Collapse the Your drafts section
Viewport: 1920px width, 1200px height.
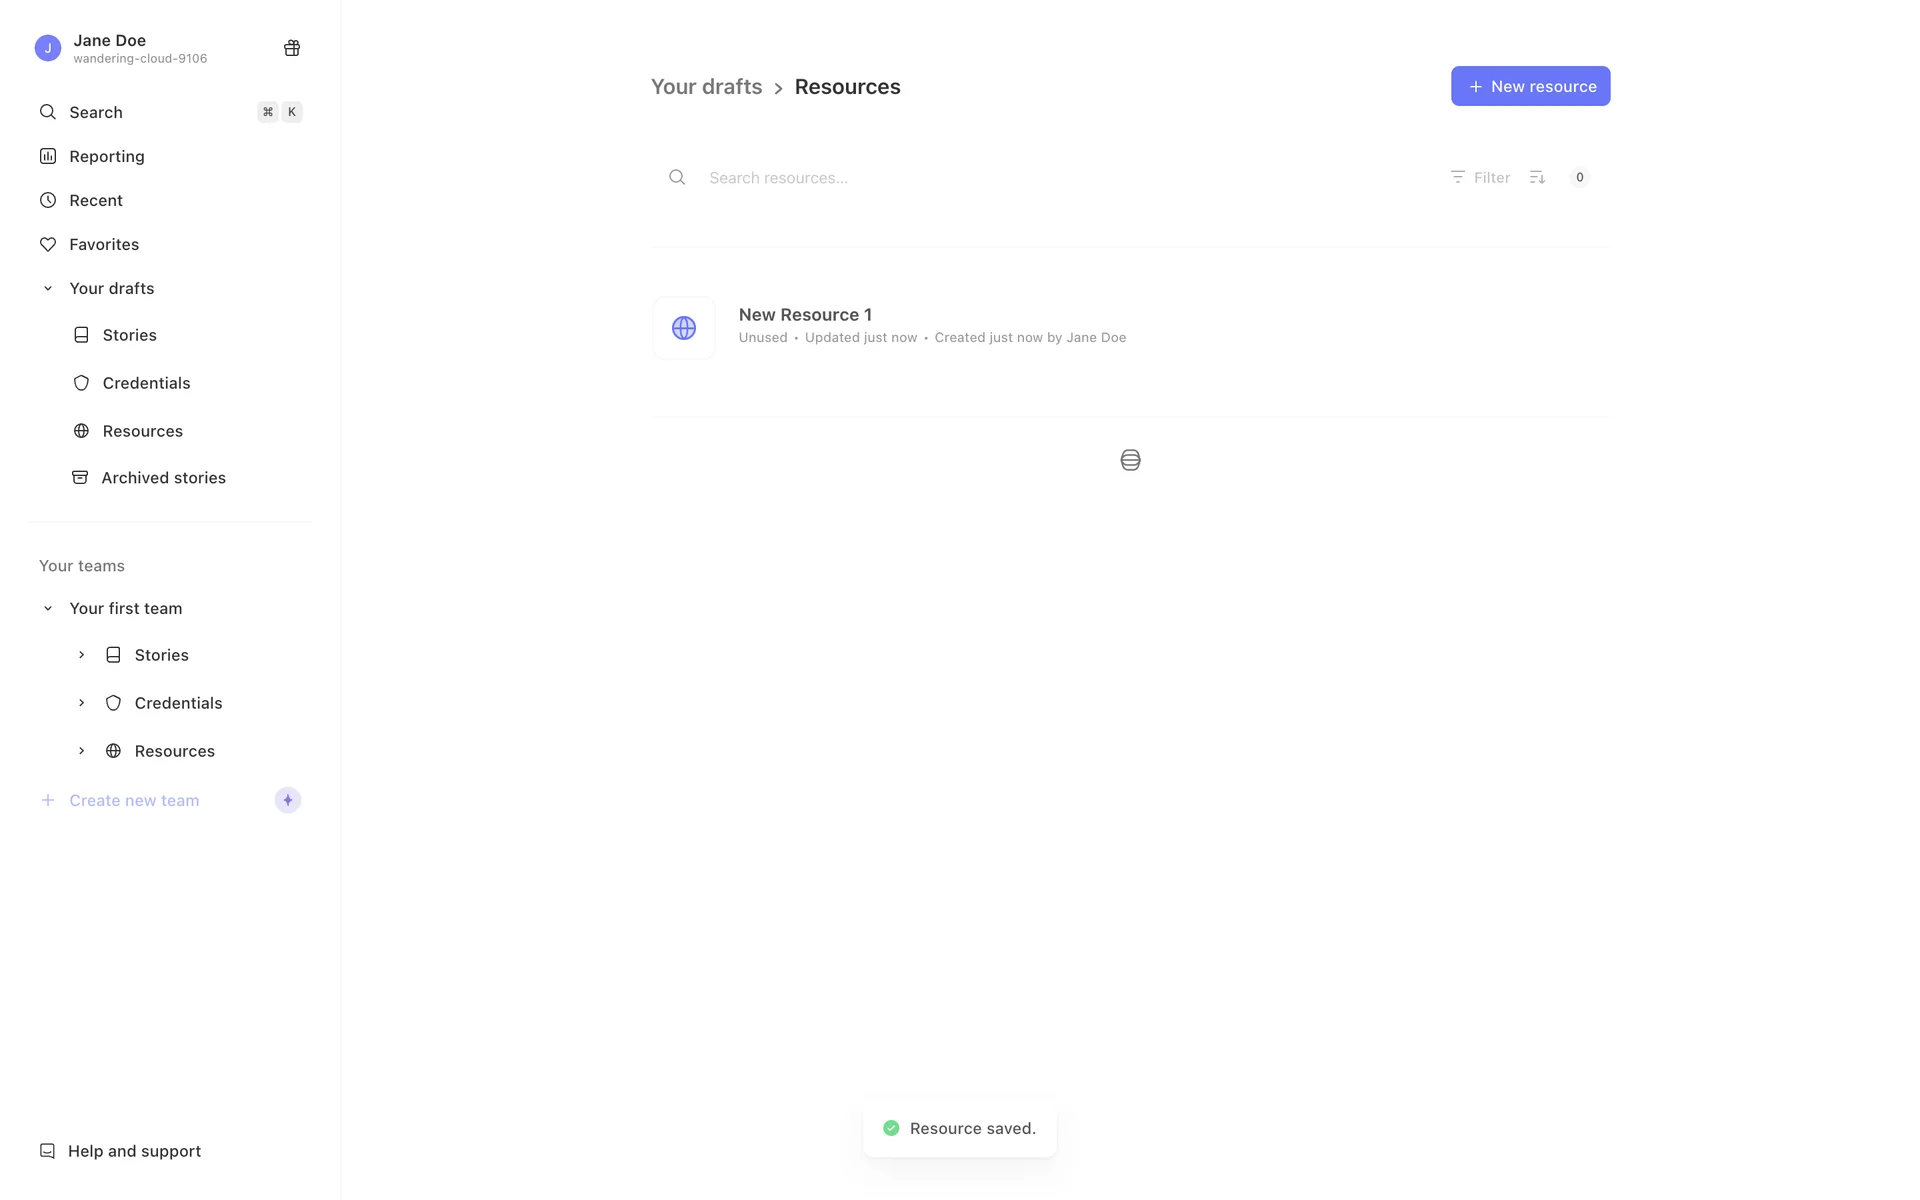pos(47,288)
